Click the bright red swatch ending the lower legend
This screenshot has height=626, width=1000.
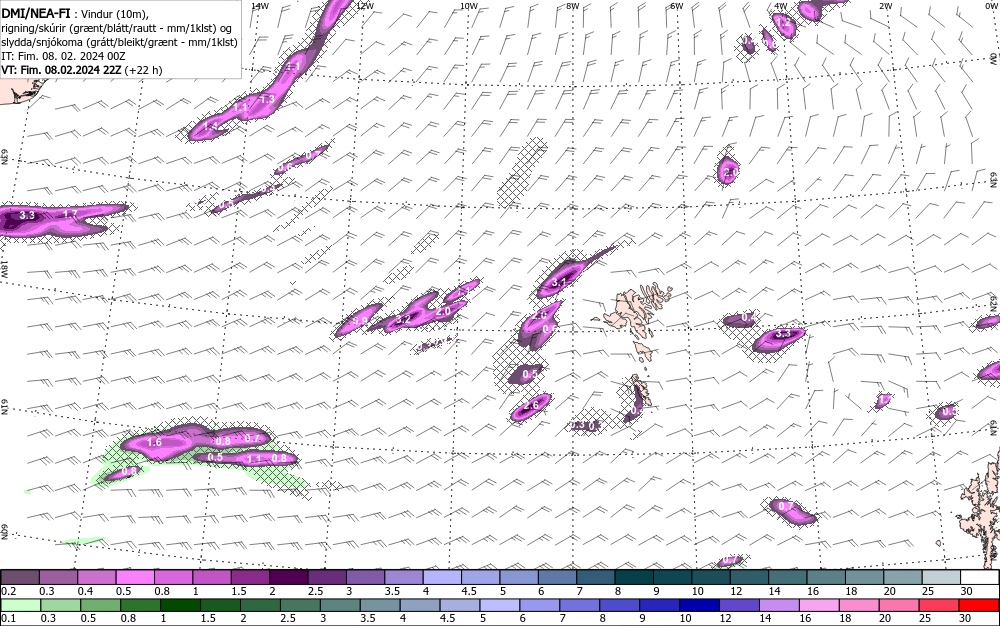(979, 605)
